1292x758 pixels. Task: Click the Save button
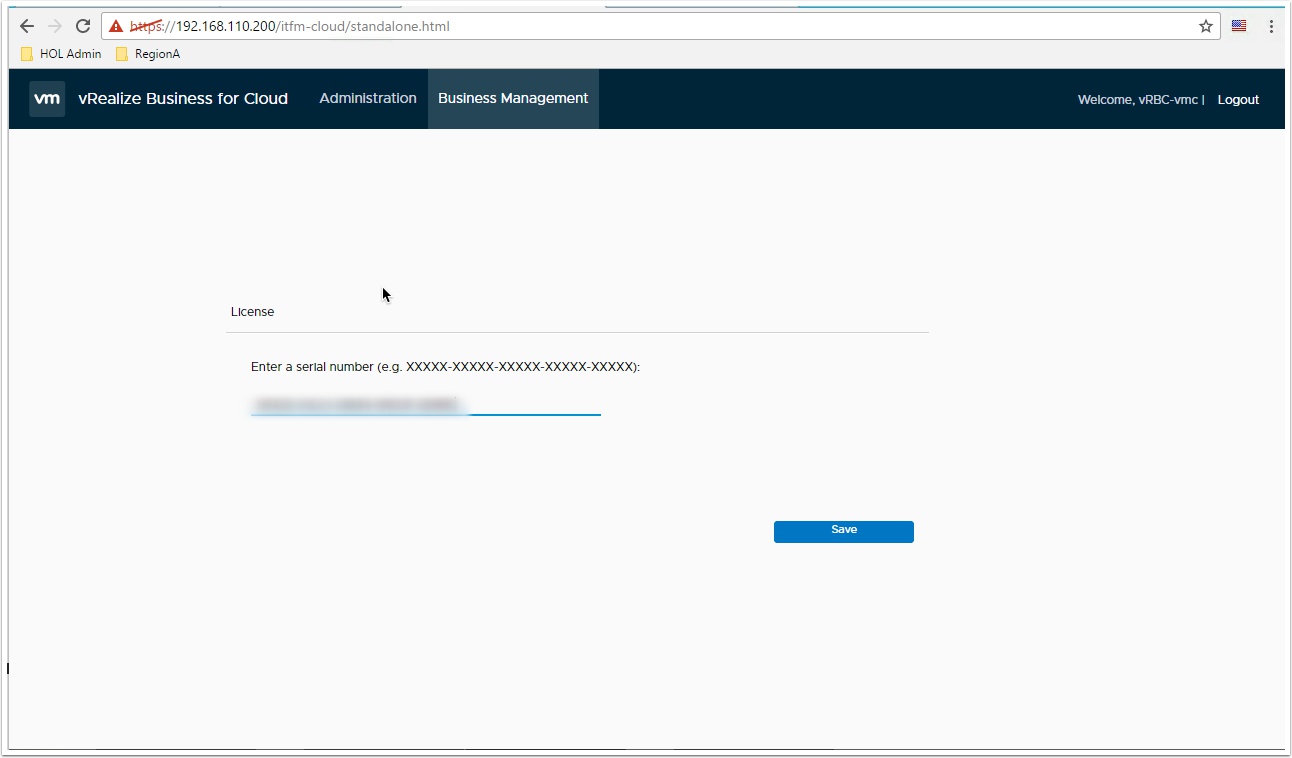[x=844, y=531]
